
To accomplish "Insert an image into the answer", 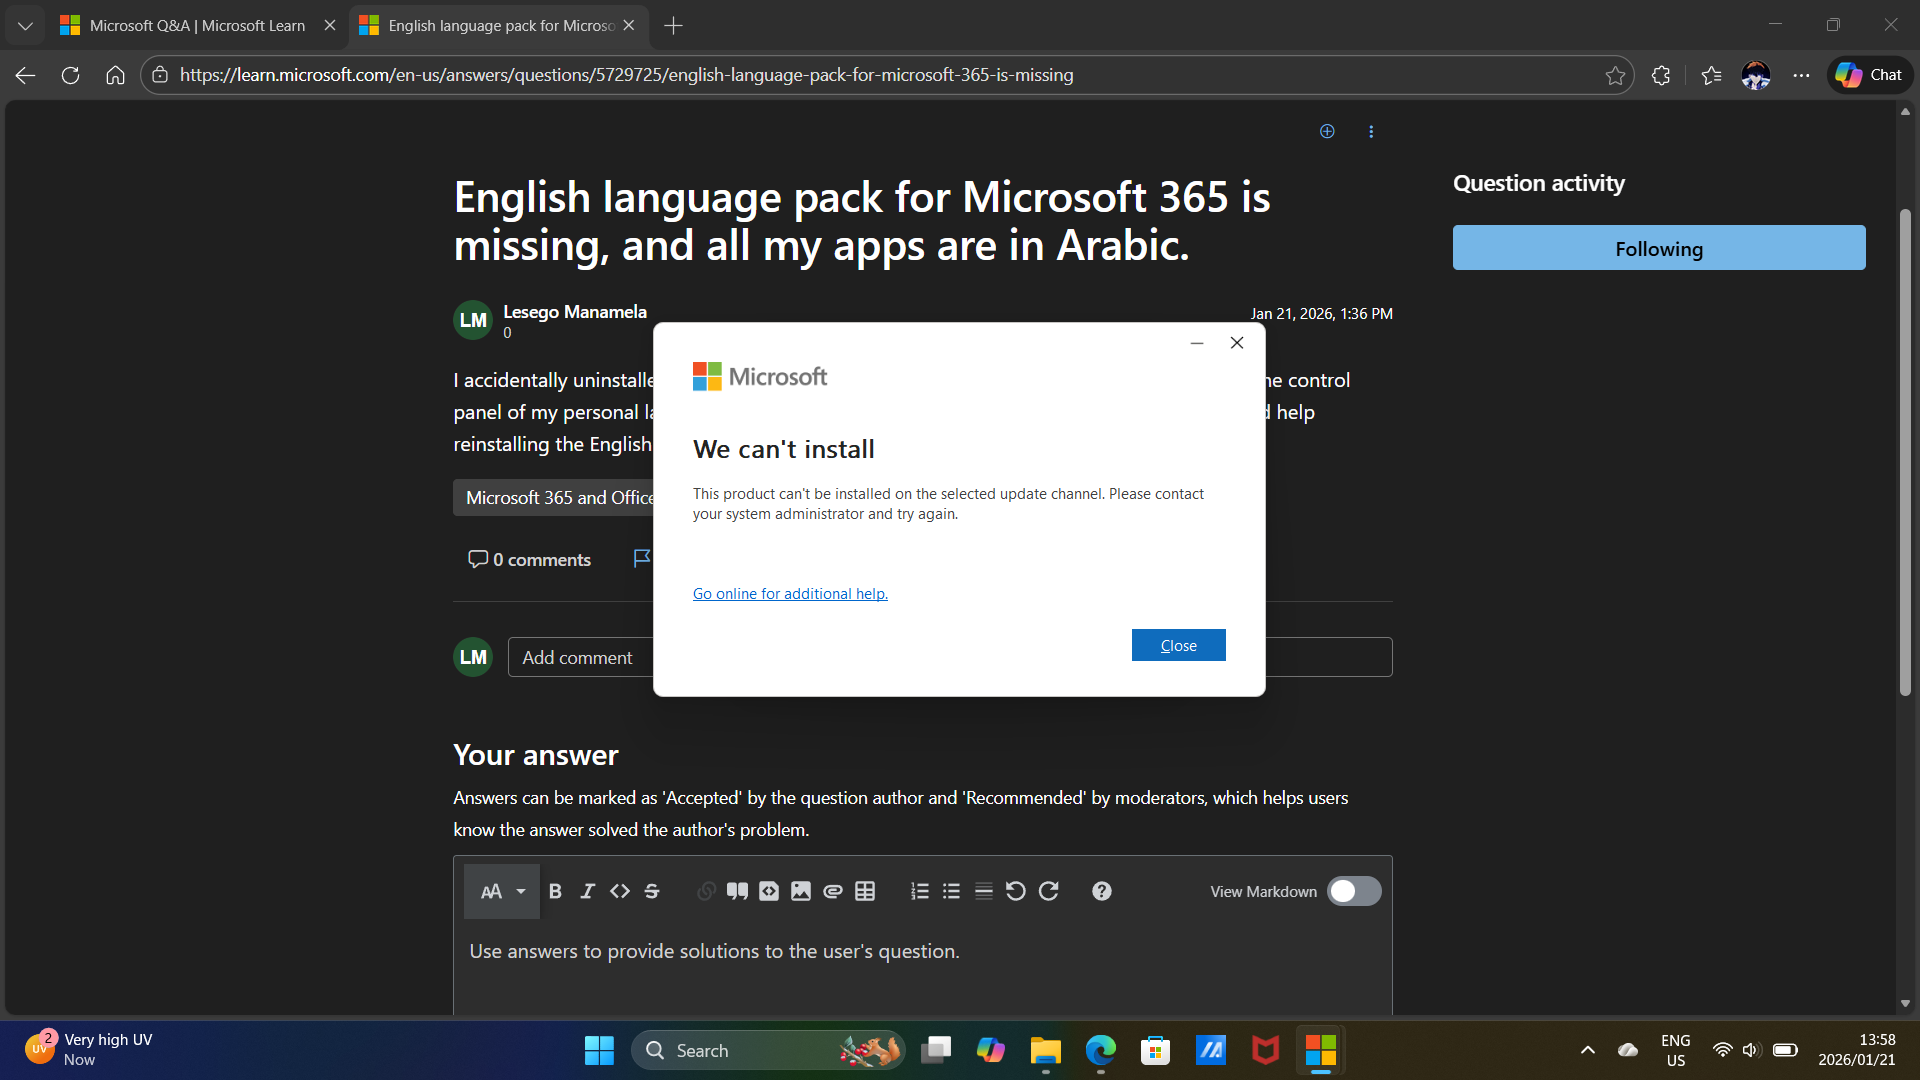I will (801, 891).
